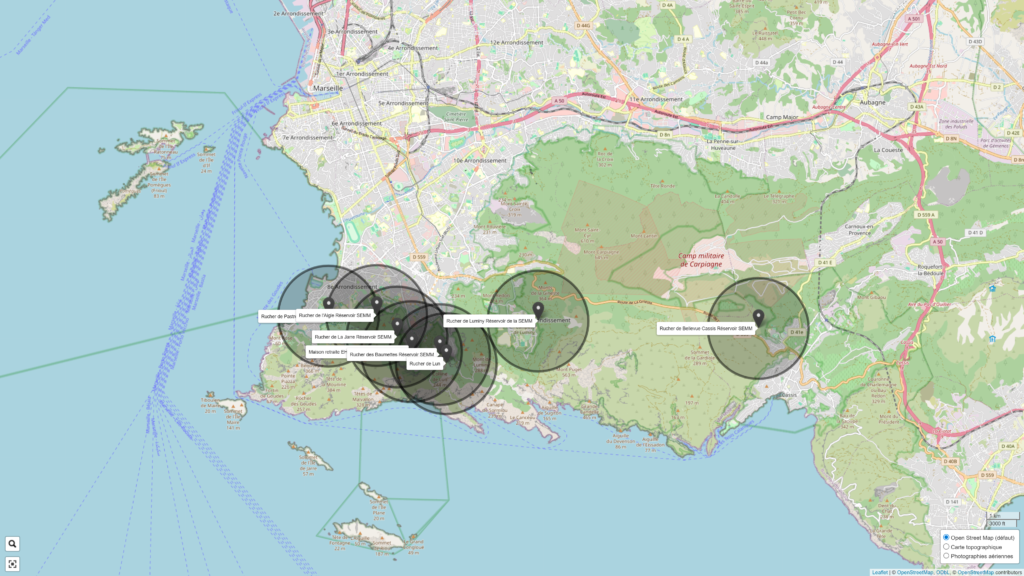This screenshot has height=576, width=1024.
Task: Click the Rucher de La Jarre pin
Action: coord(397,326)
